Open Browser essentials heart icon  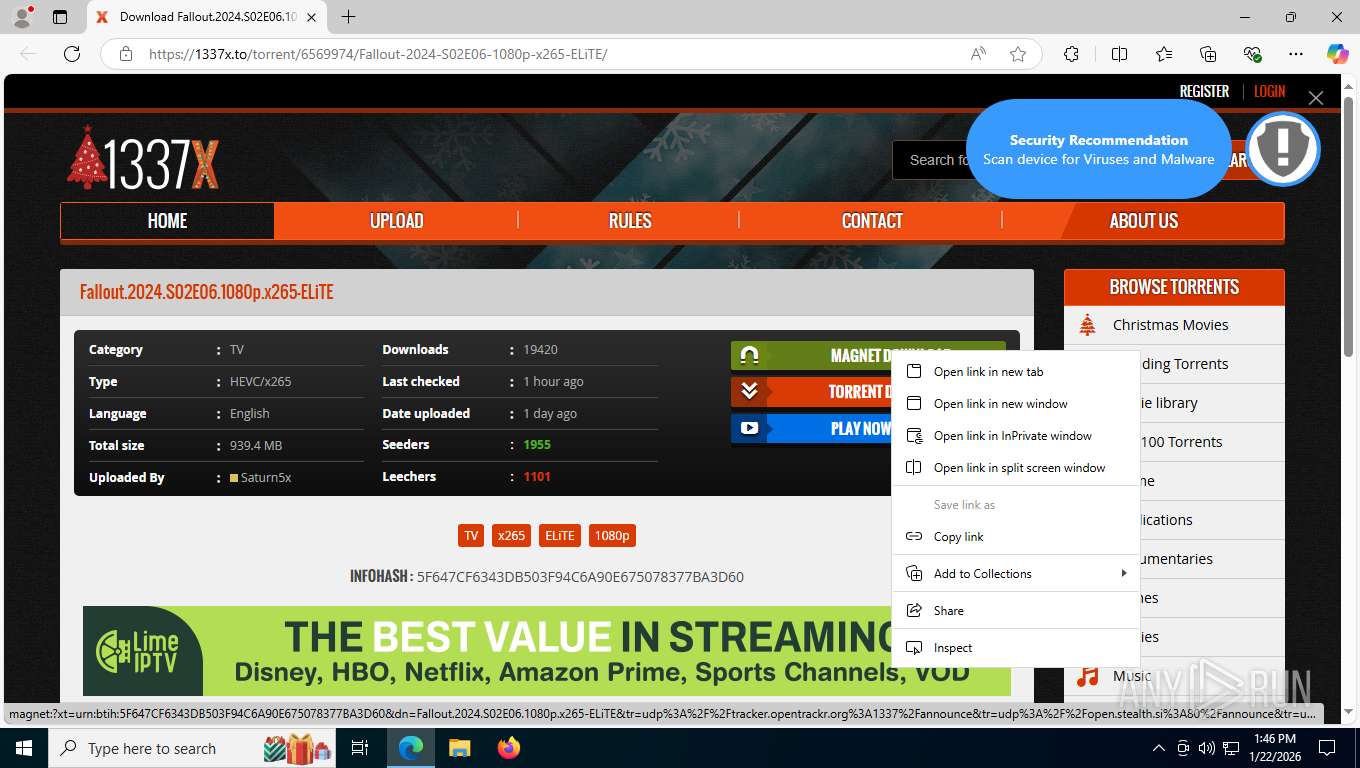(1252, 54)
